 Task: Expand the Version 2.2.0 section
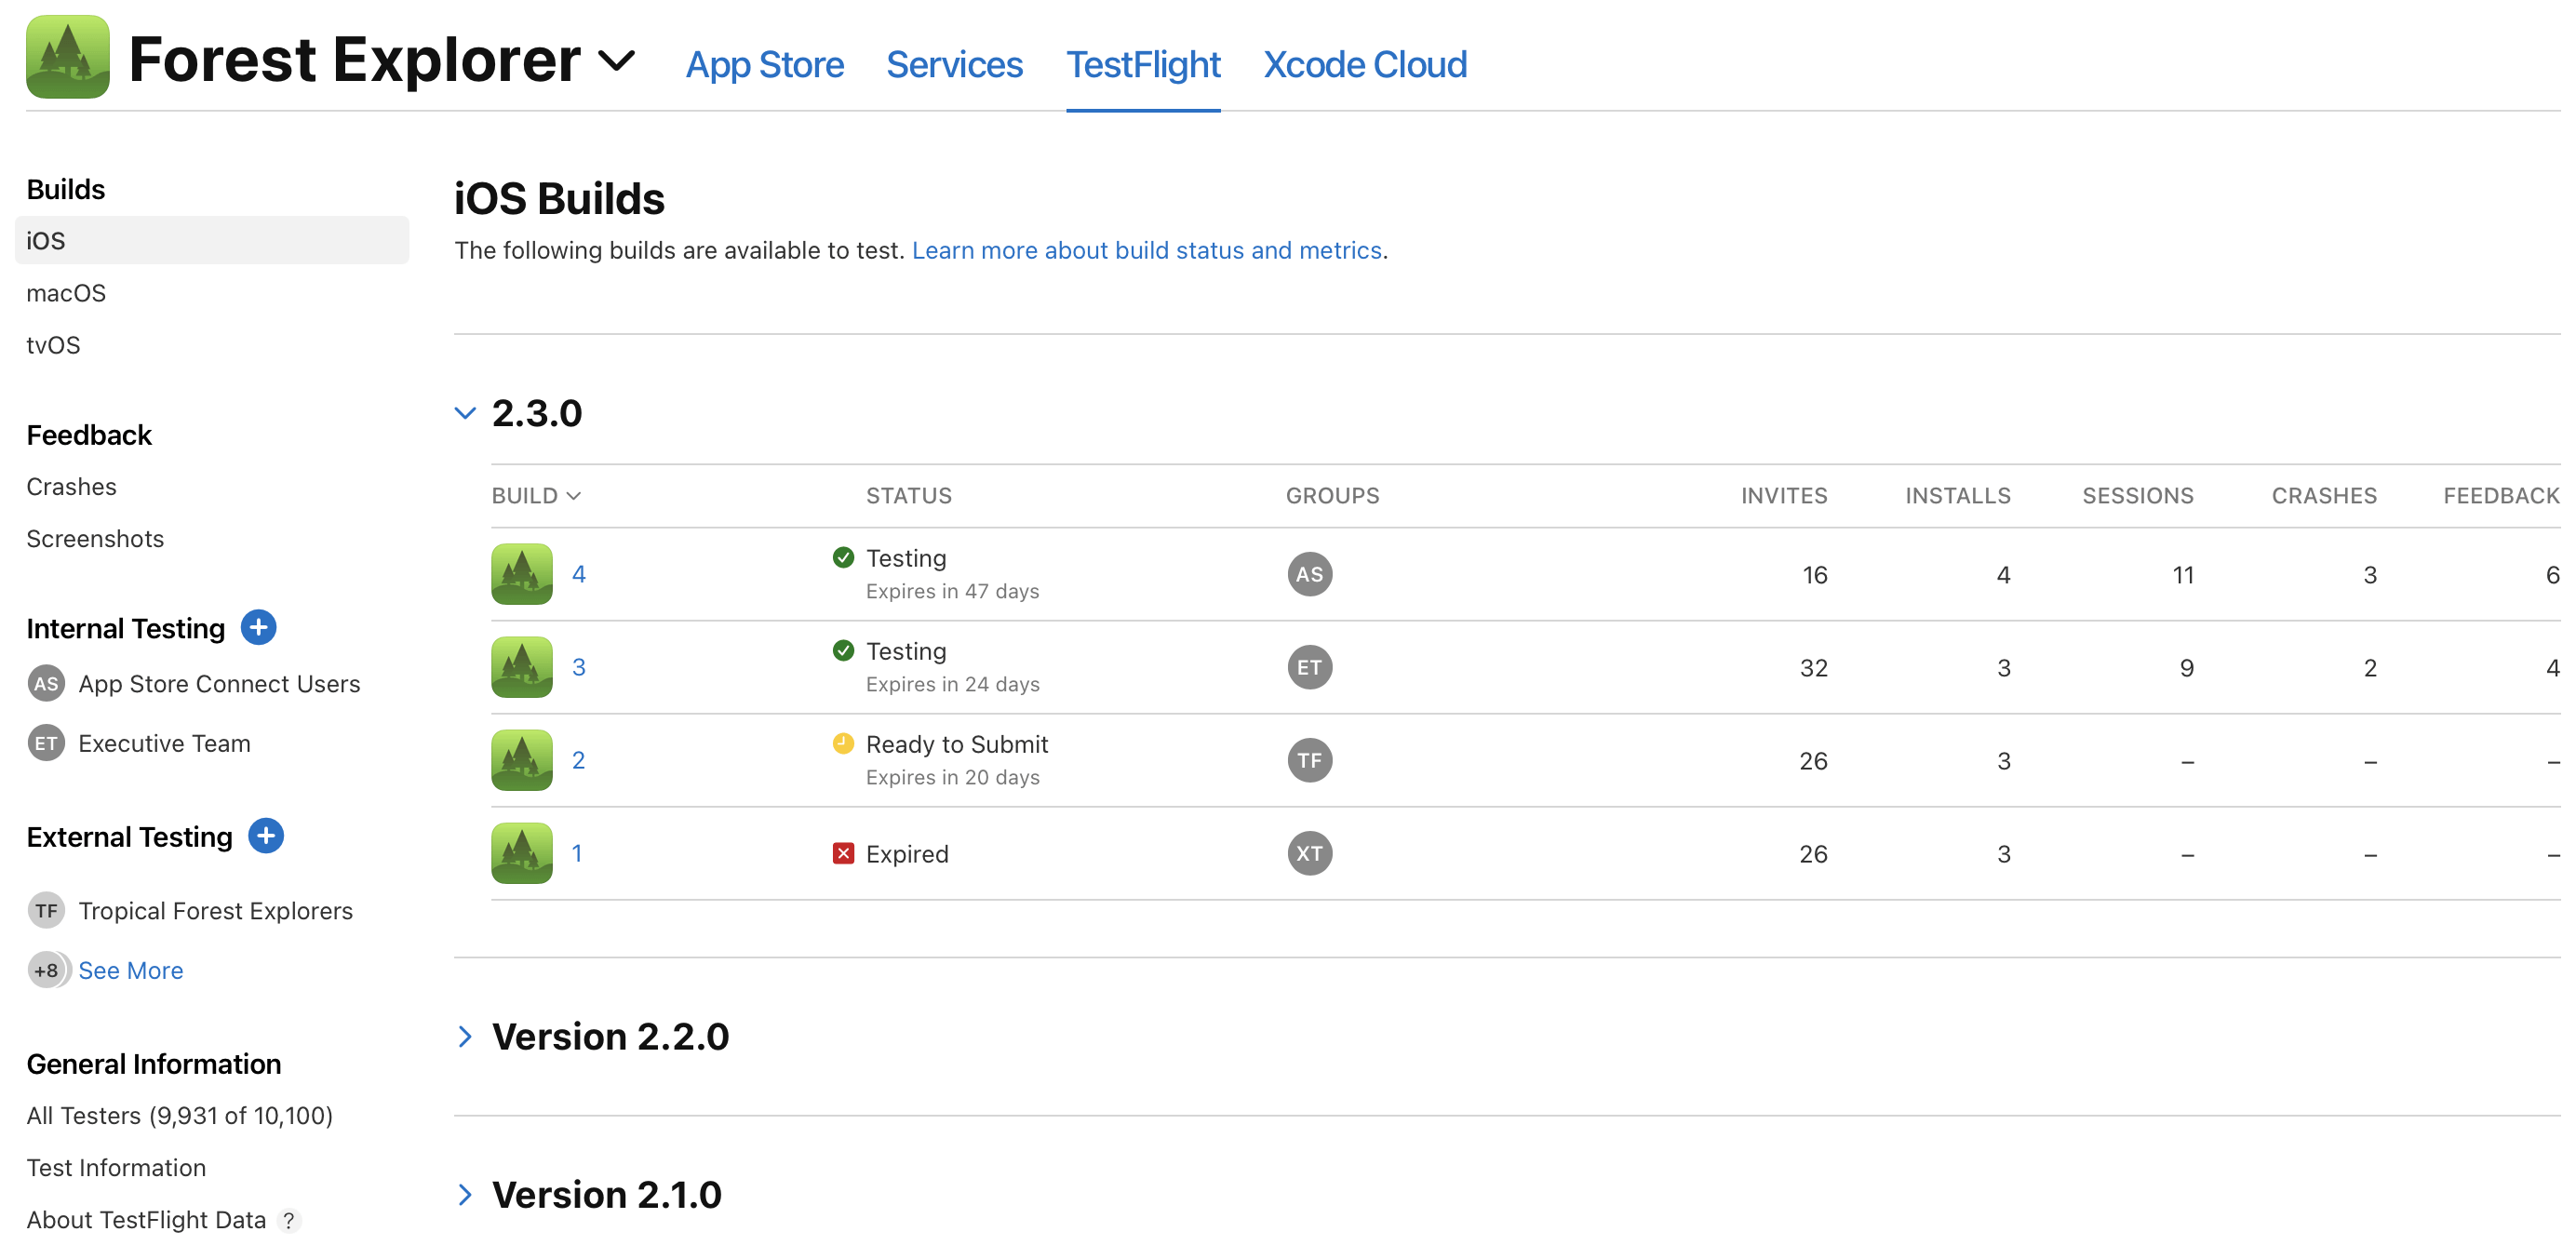click(x=465, y=1036)
